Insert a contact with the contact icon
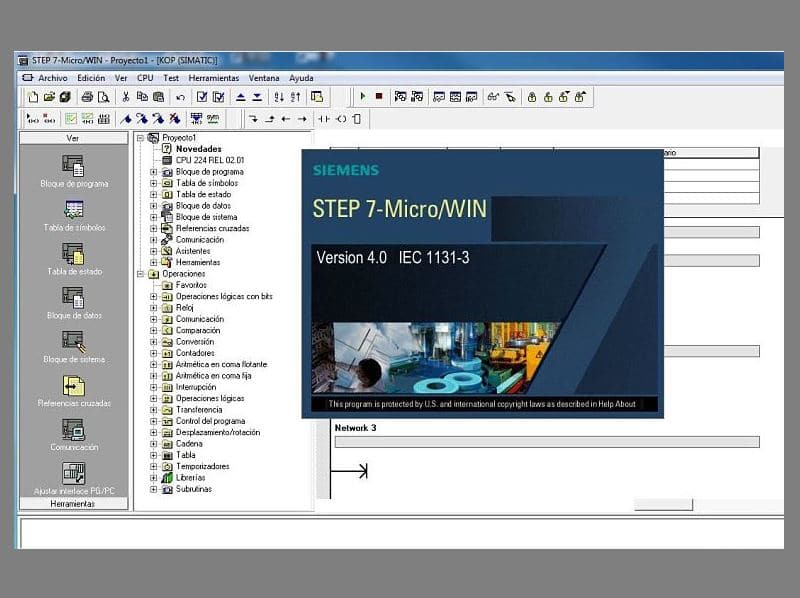 pos(324,119)
